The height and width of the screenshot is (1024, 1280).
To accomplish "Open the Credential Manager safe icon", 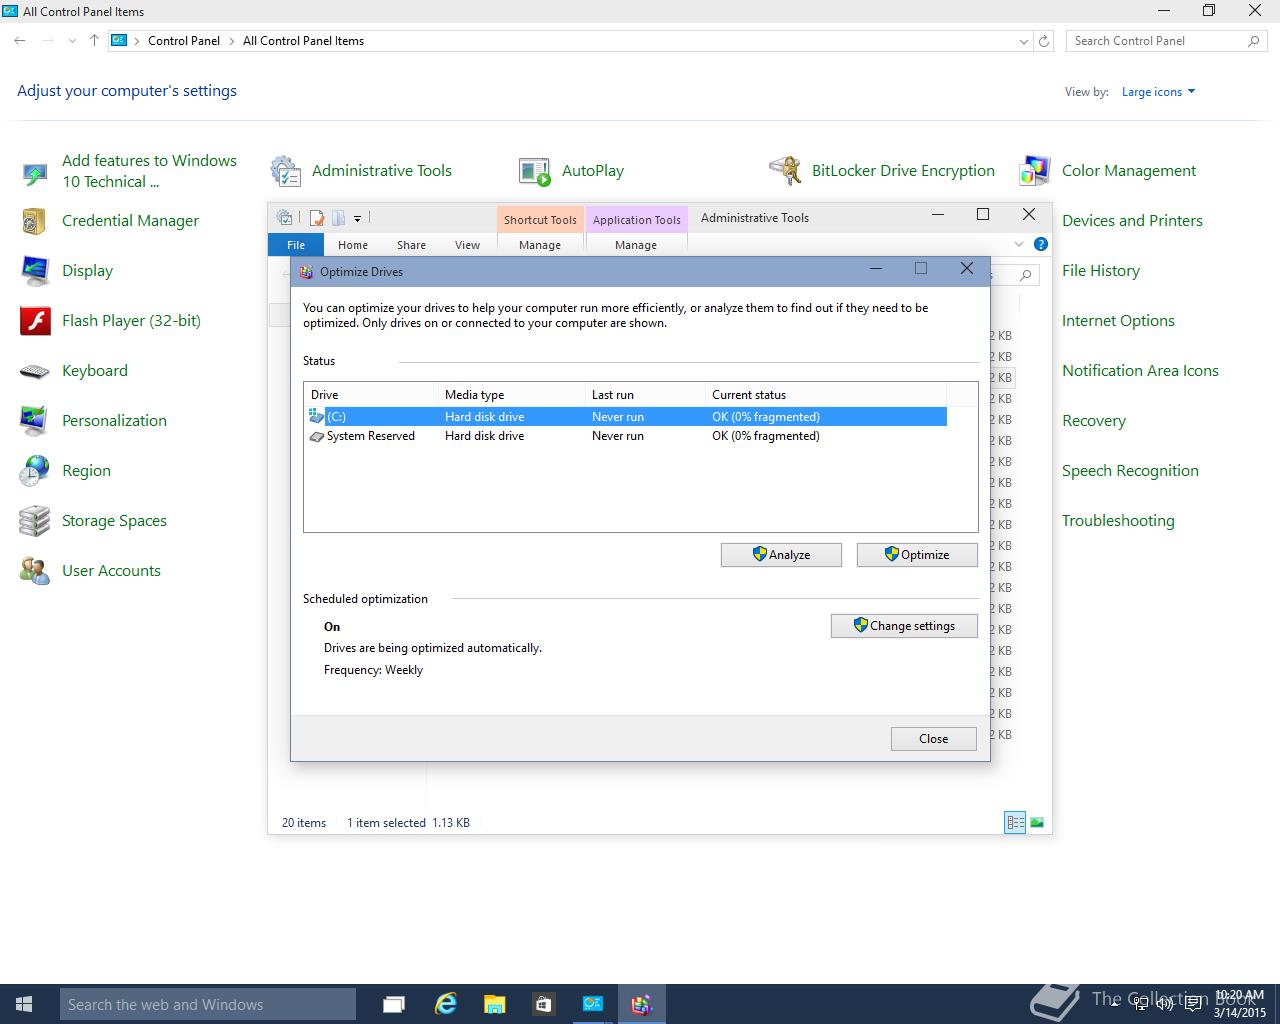I will coord(34,221).
